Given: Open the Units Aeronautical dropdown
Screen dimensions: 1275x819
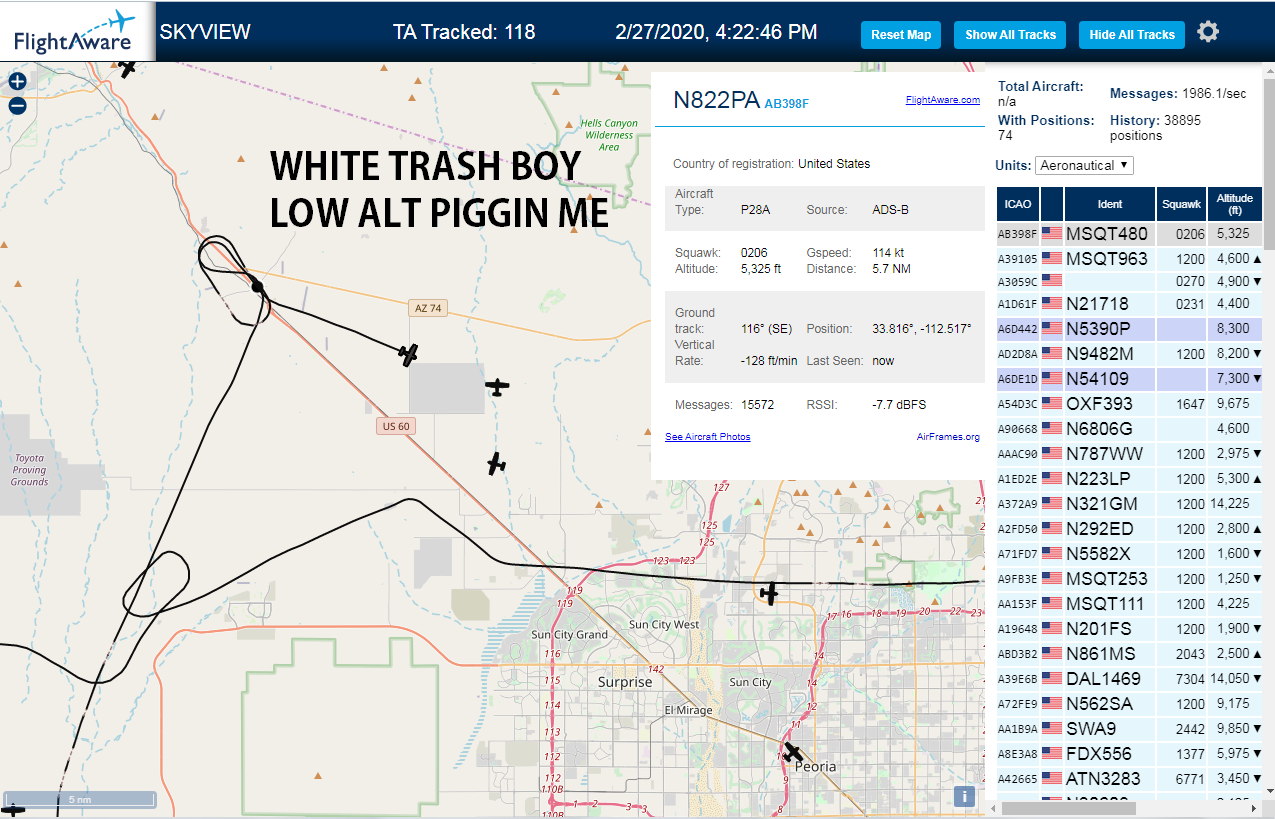Looking at the screenshot, I should tap(1084, 165).
